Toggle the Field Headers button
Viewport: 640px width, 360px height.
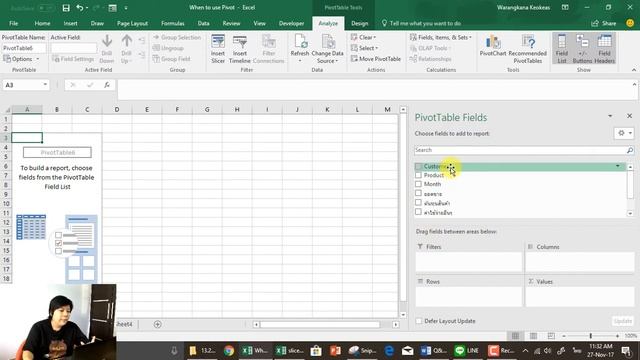point(604,49)
